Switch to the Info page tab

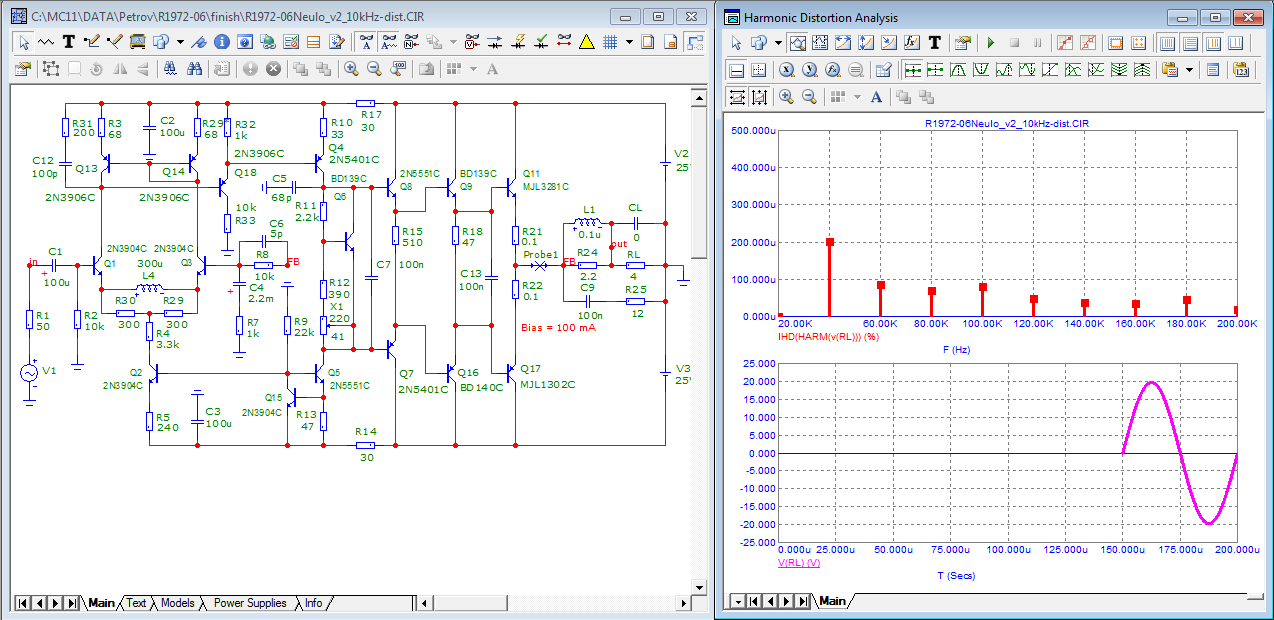click(313, 603)
